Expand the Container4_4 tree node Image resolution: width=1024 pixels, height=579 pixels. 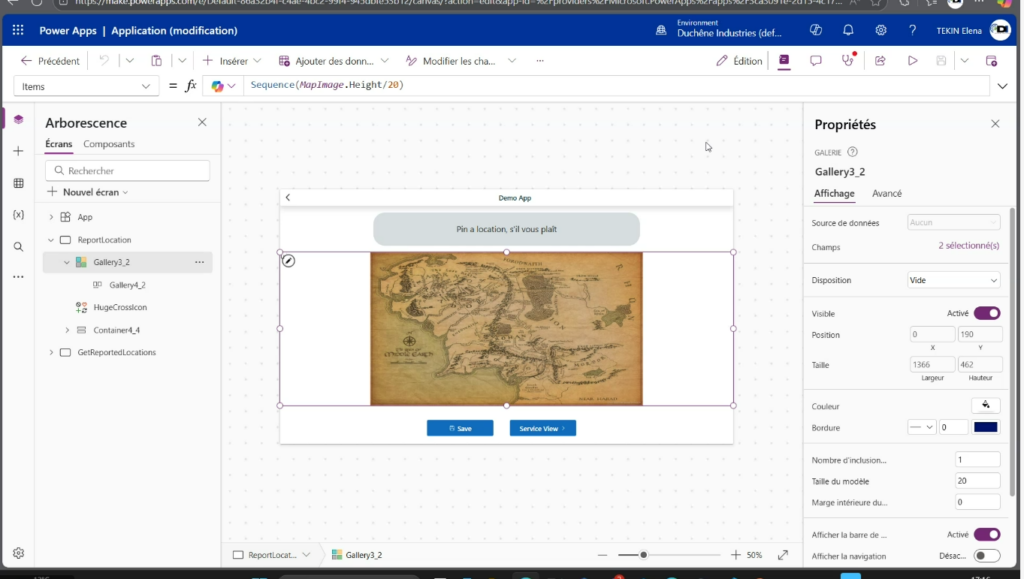pyautogui.click(x=68, y=330)
